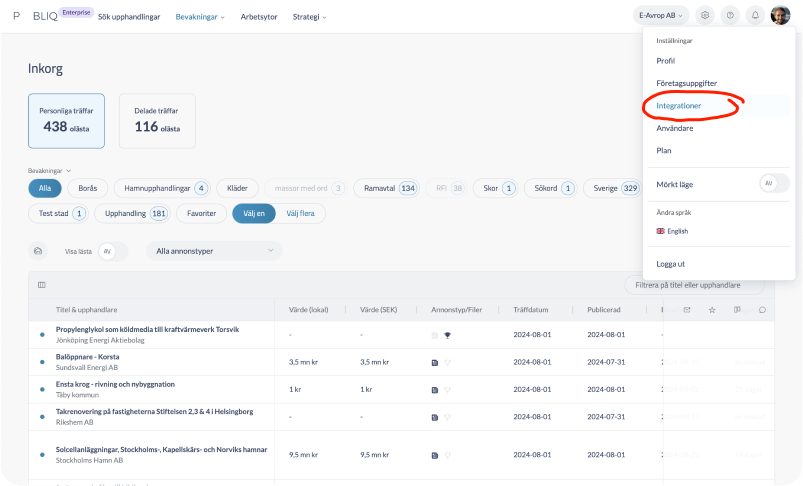Screen dimensions: 803x486
Task: Click the filter by title input field
Action: click(x=694, y=286)
